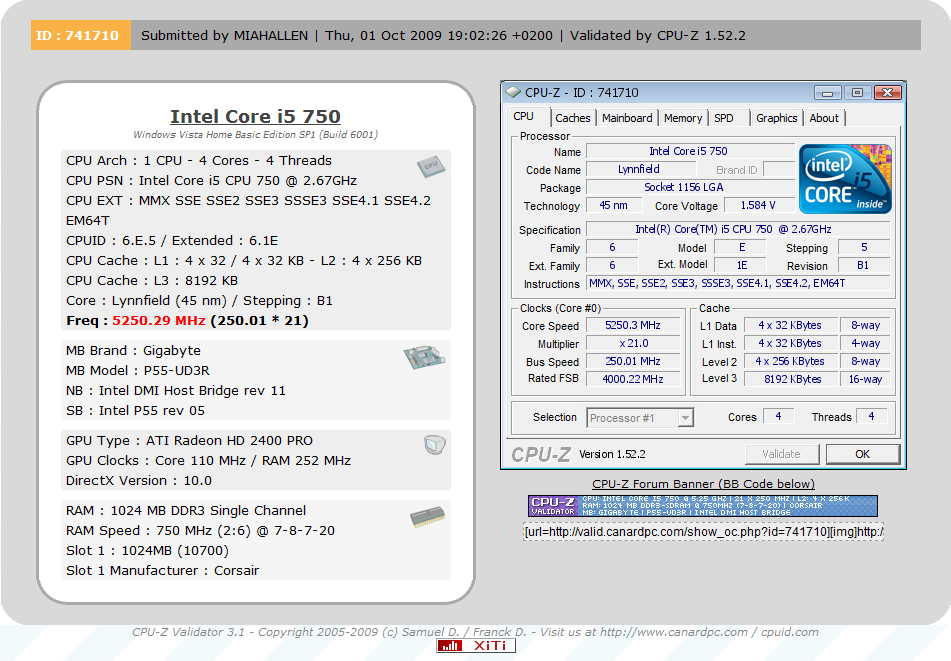Click the Version 1.52.2 label
Screen dimensions: 951x661
(612, 454)
